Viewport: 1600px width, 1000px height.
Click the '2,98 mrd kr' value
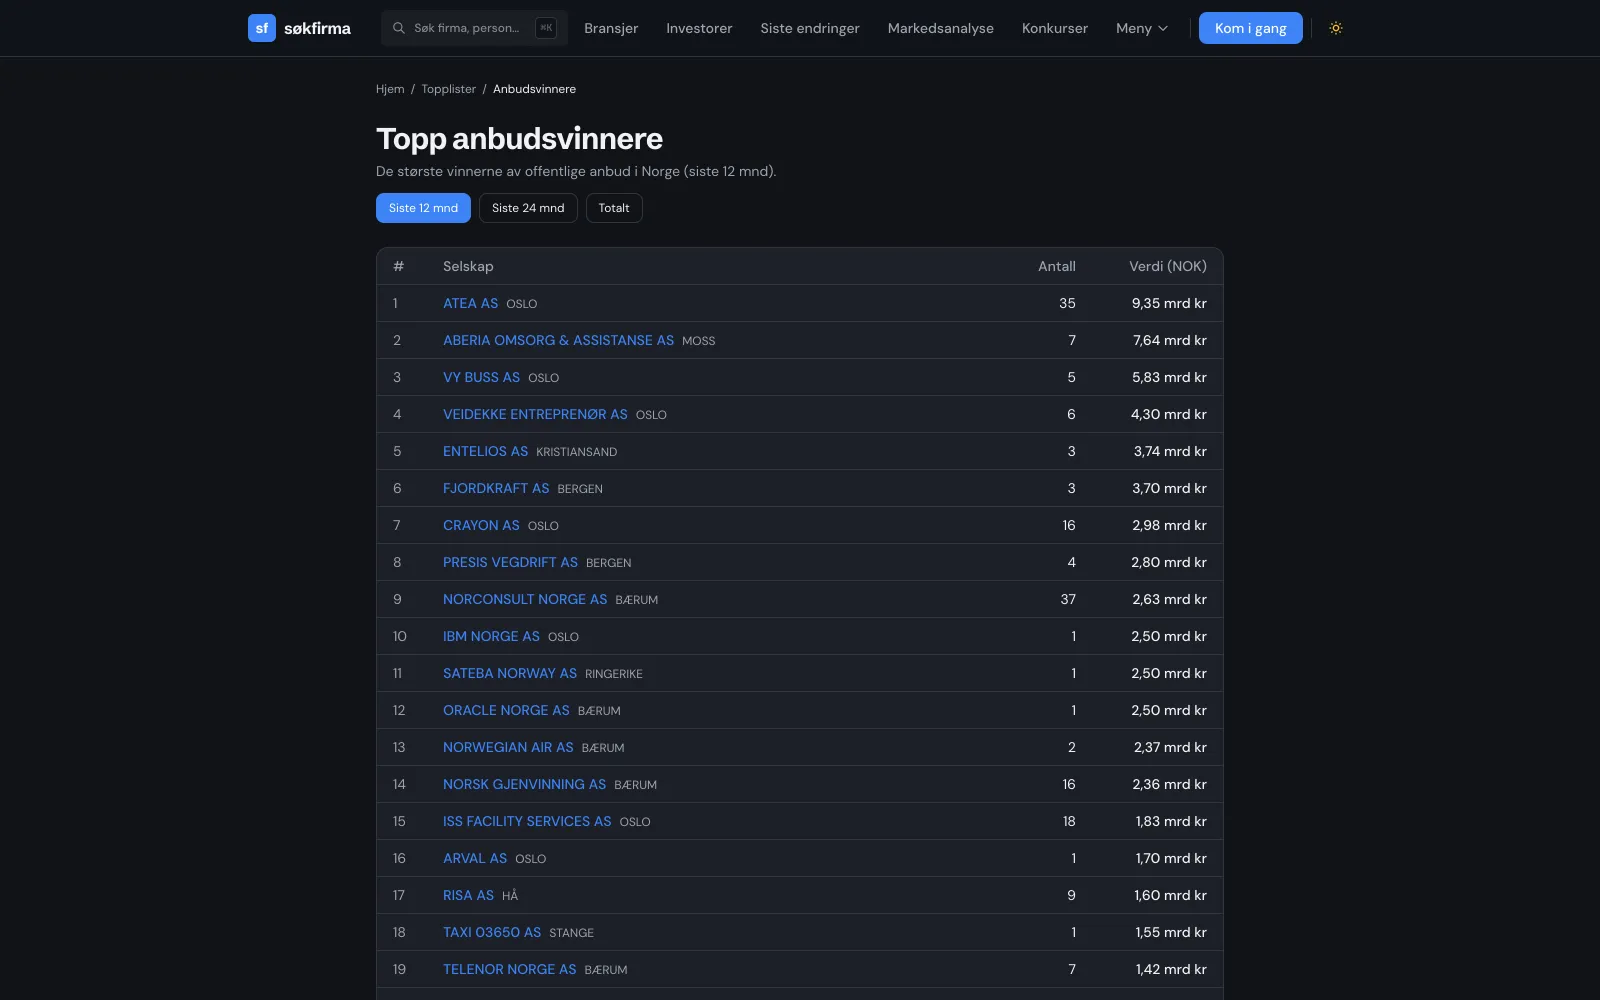[x=1169, y=525]
